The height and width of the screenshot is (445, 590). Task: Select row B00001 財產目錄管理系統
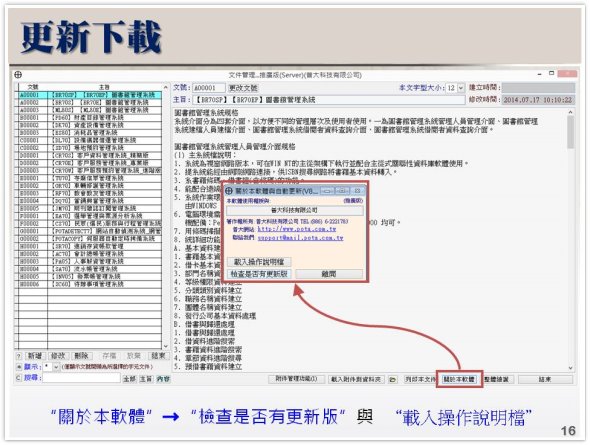tap(90, 117)
